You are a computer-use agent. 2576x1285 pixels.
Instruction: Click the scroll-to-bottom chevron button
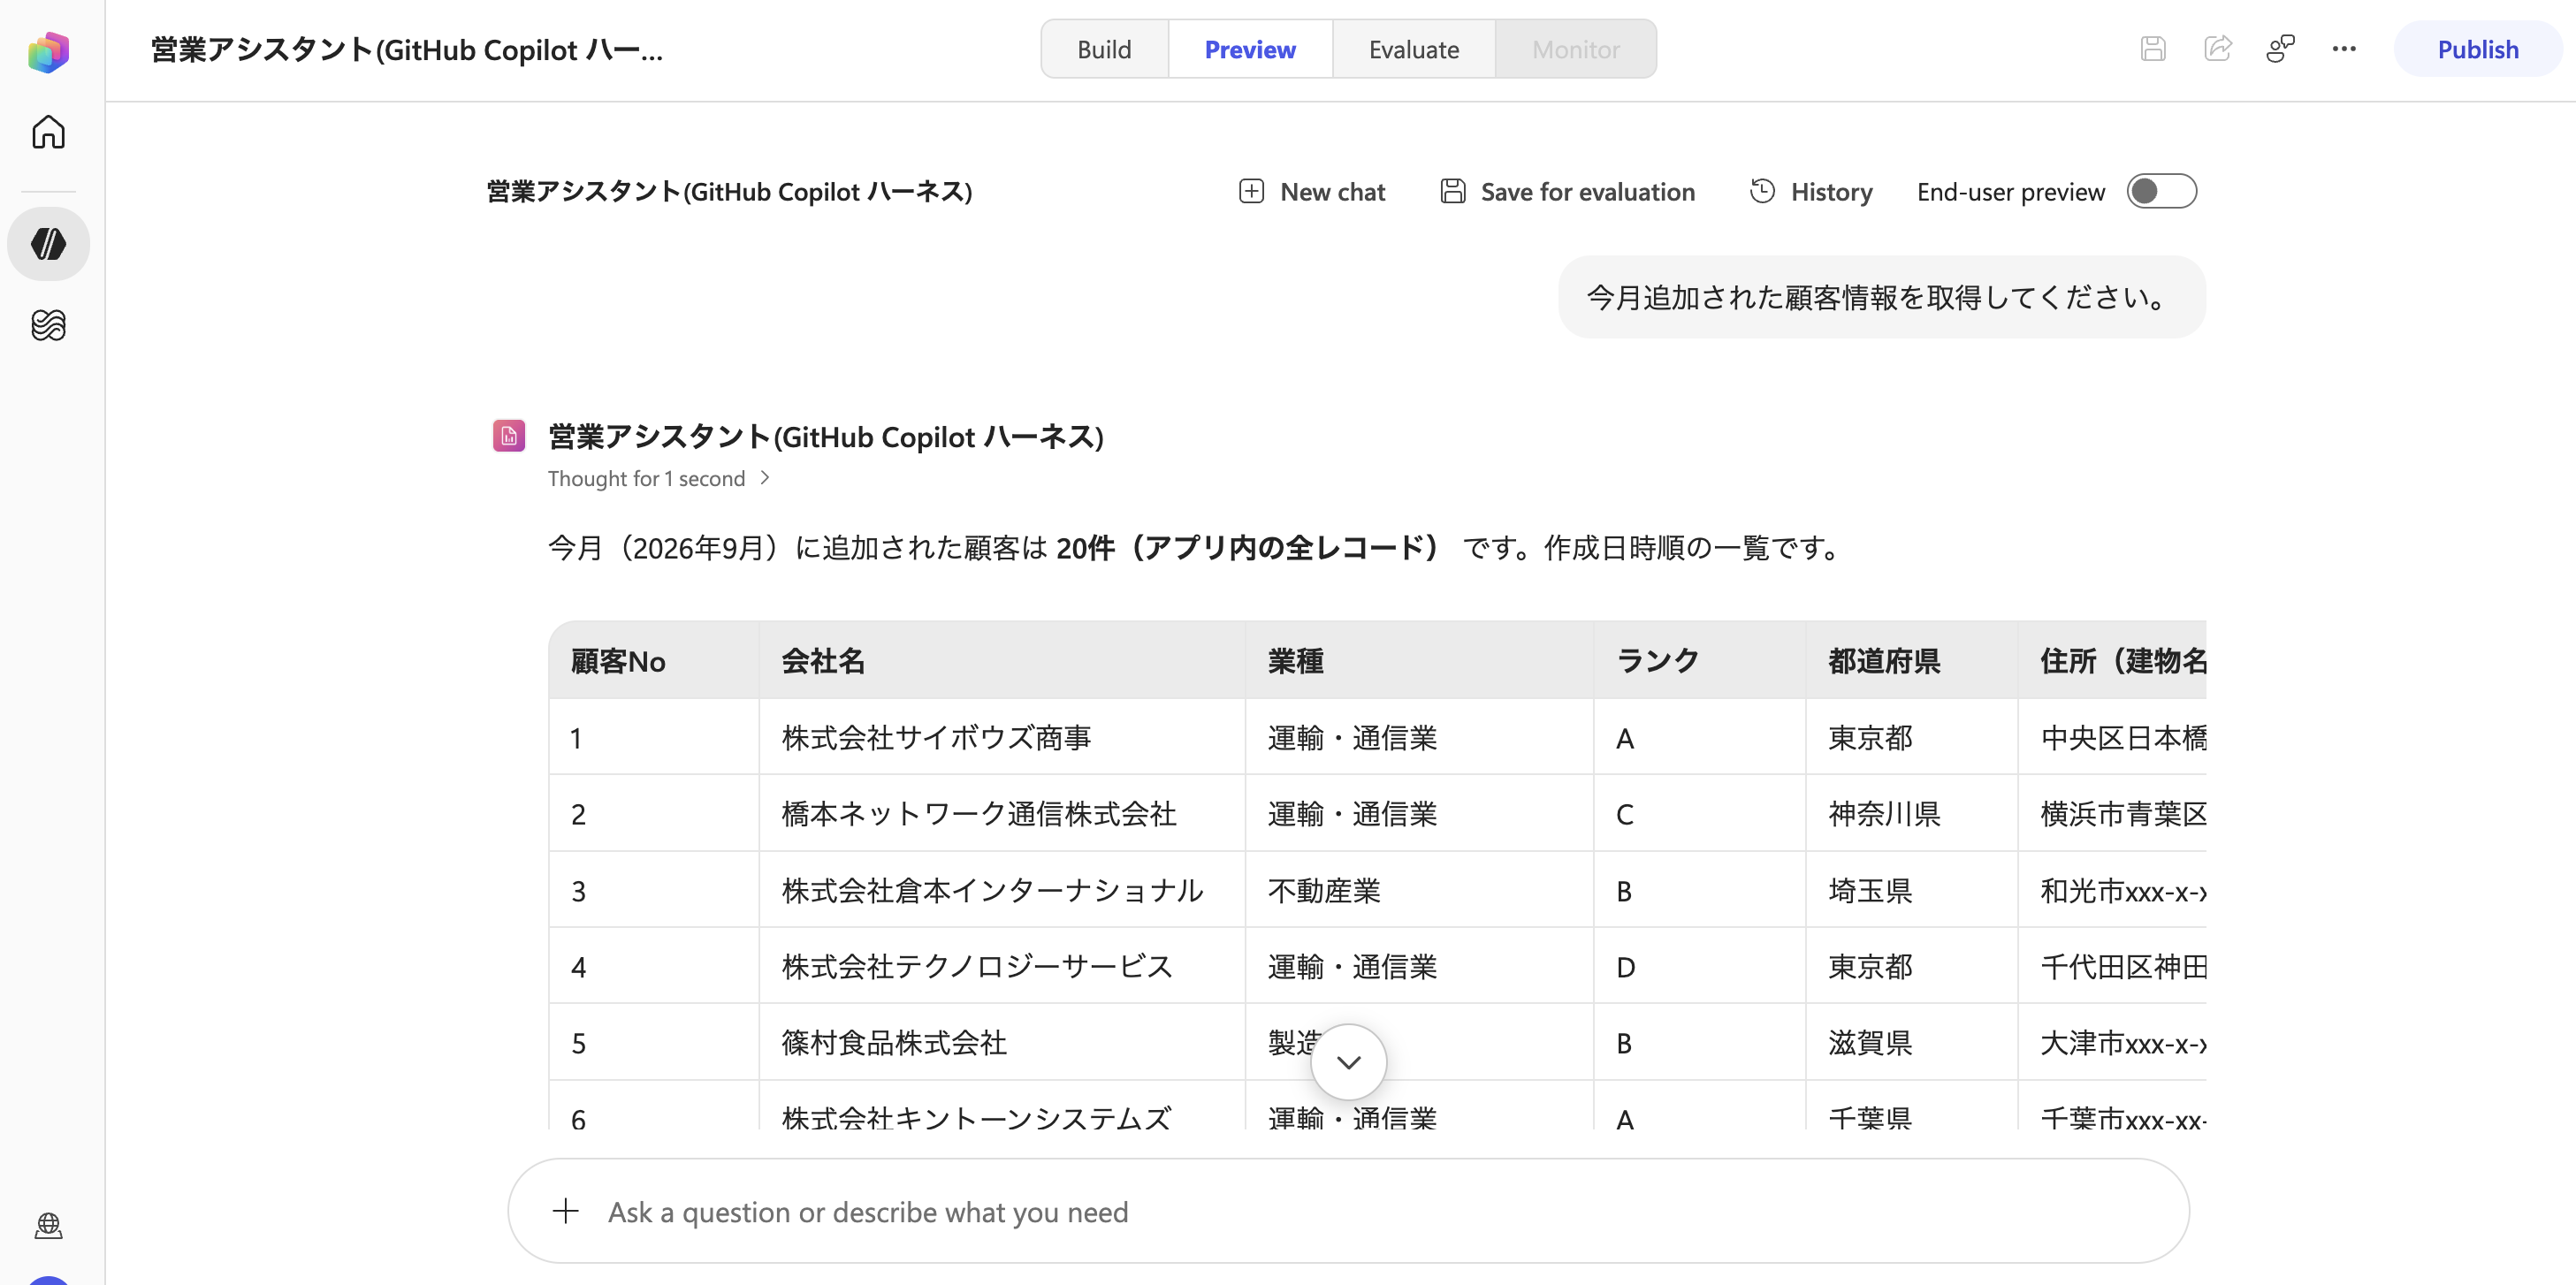(x=1348, y=1062)
